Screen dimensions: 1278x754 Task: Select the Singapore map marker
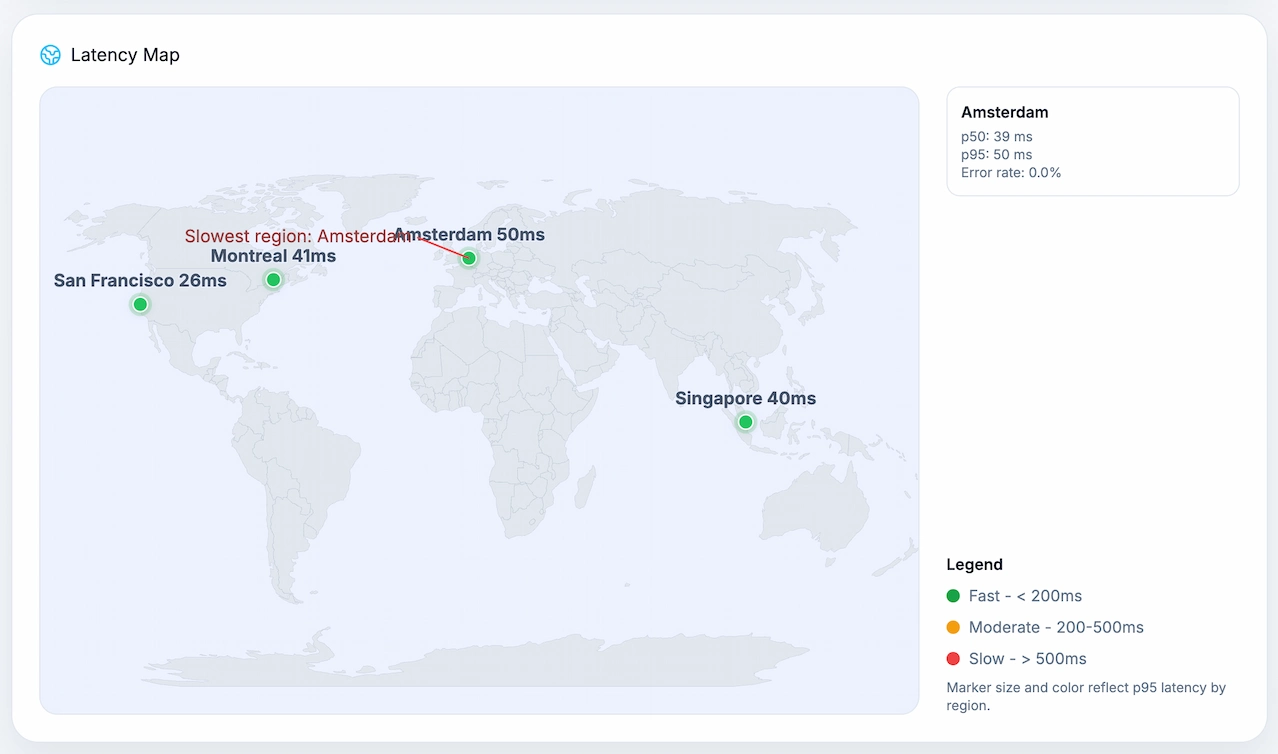[745, 422]
